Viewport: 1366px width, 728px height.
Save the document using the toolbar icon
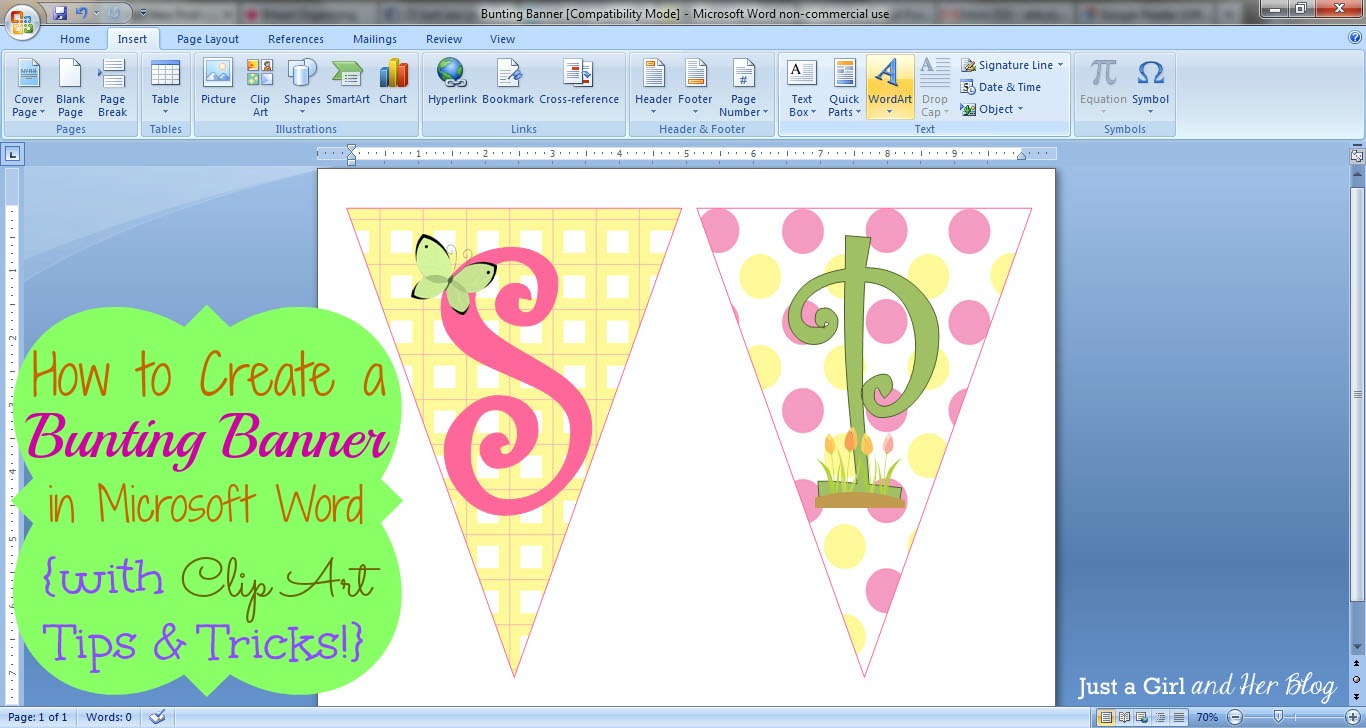60,13
